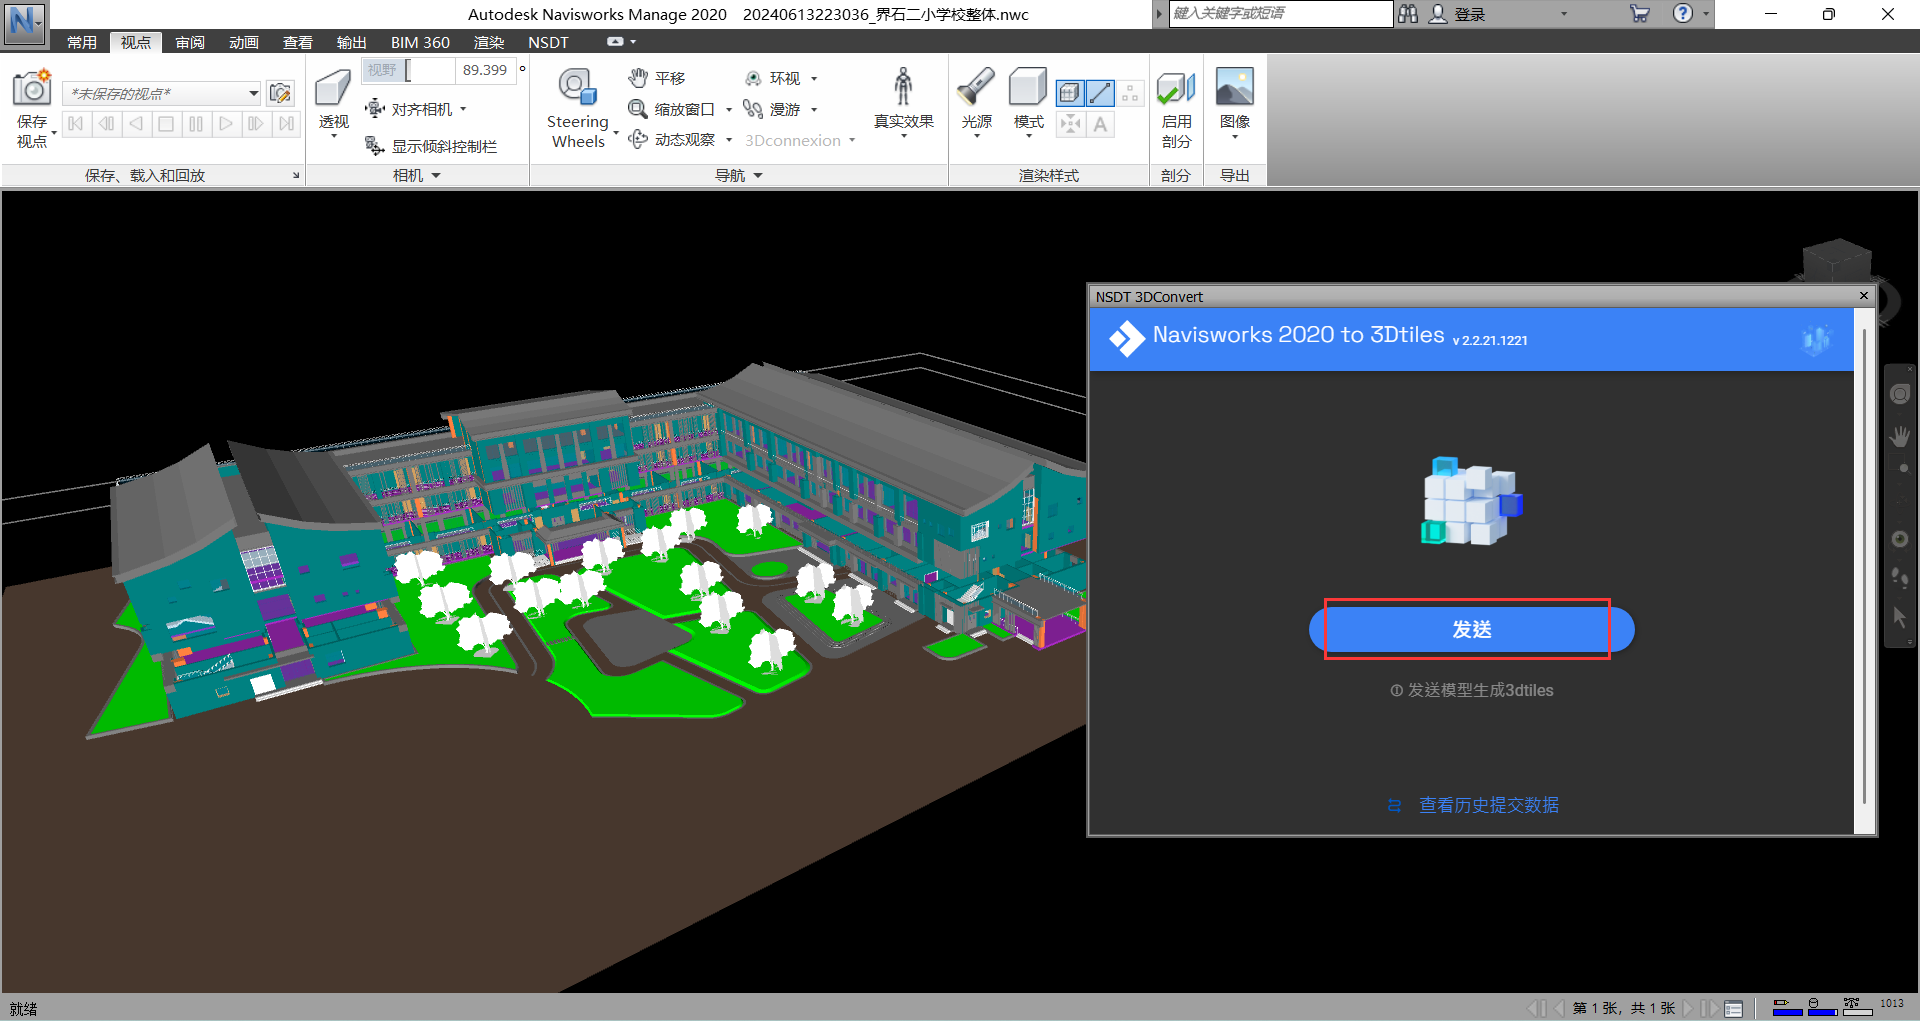Open the Save Viewpoint (保存视点) dropdown arrow

click(x=53, y=132)
